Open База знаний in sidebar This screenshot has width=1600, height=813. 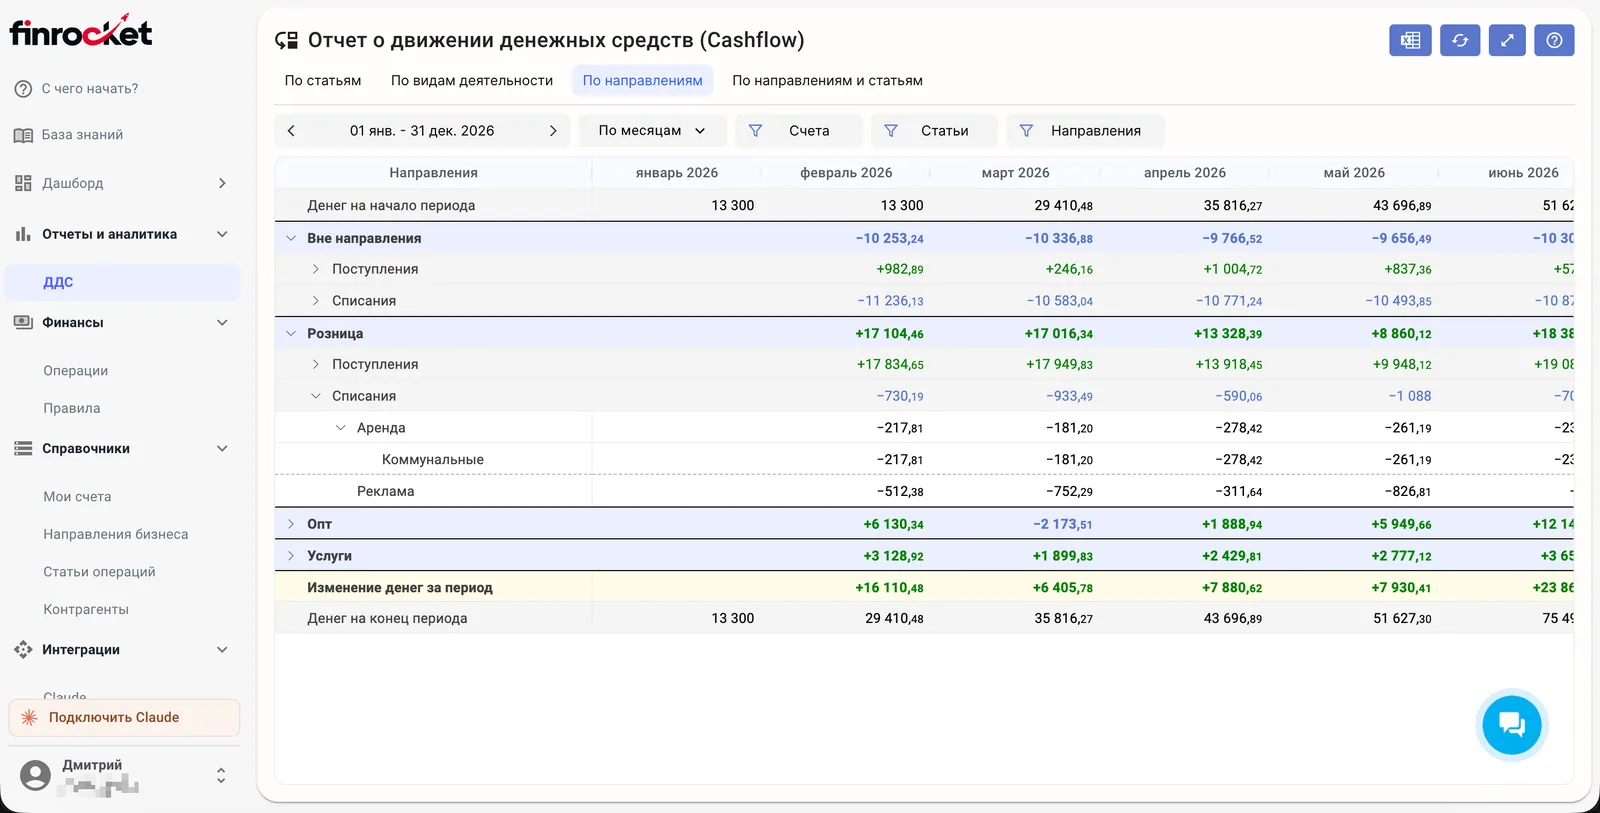(x=120, y=135)
